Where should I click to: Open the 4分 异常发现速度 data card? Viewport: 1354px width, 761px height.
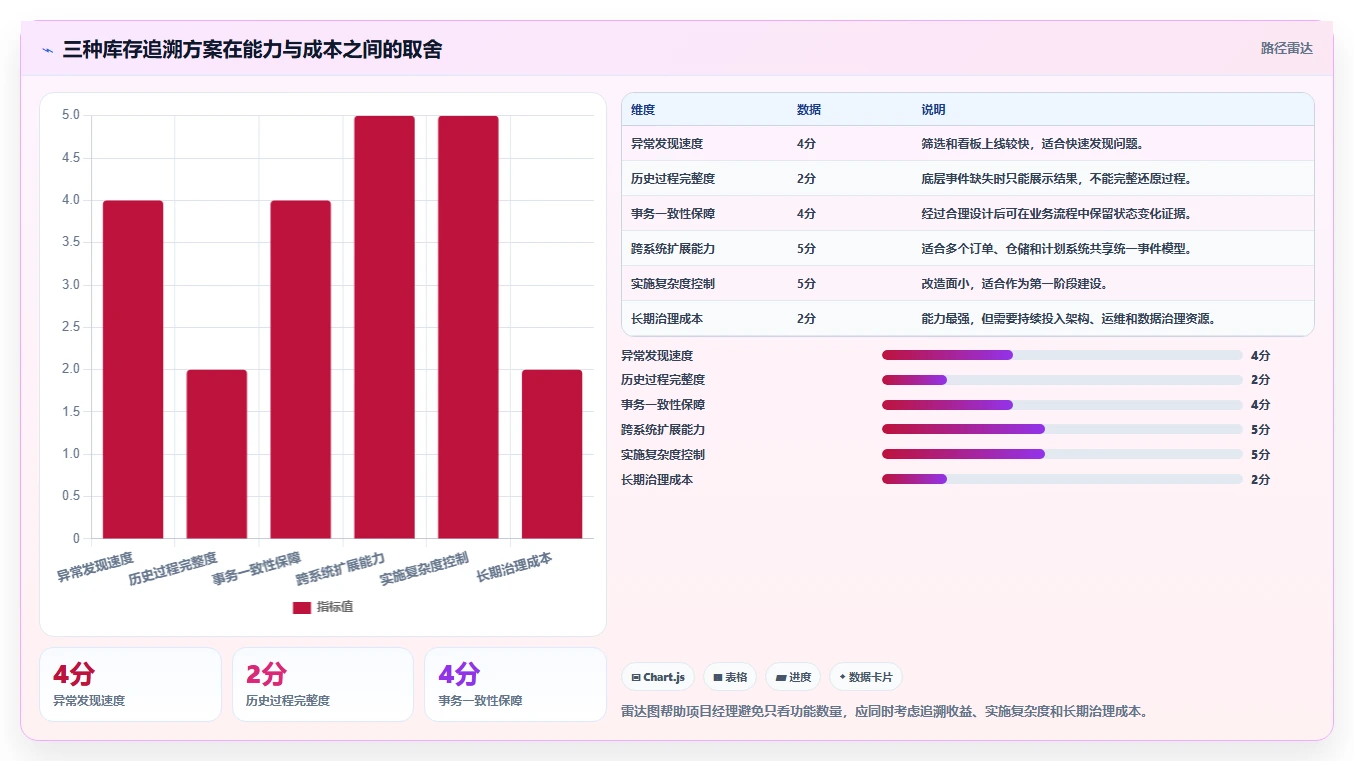(x=130, y=684)
